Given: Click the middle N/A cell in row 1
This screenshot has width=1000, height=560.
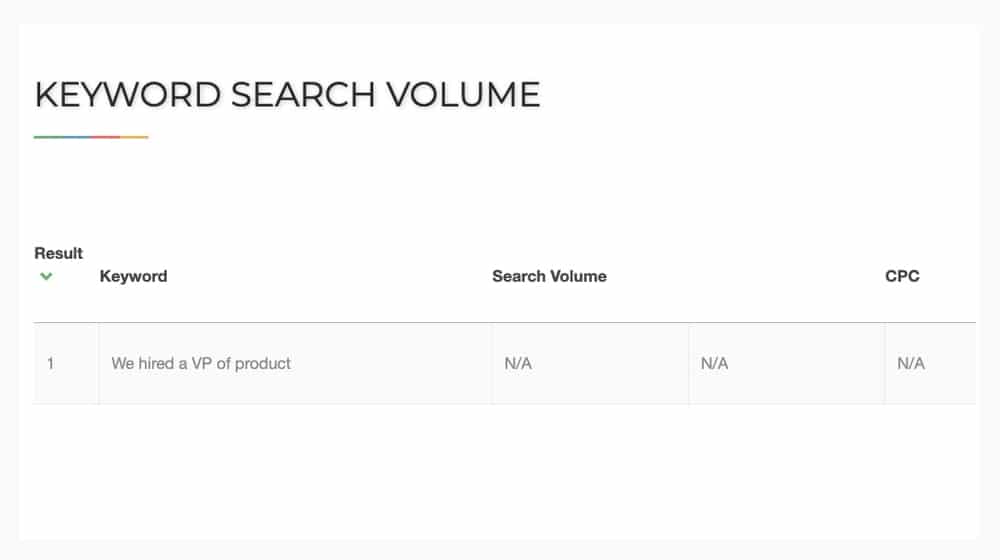Looking at the screenshot, I should coord(787,364).
